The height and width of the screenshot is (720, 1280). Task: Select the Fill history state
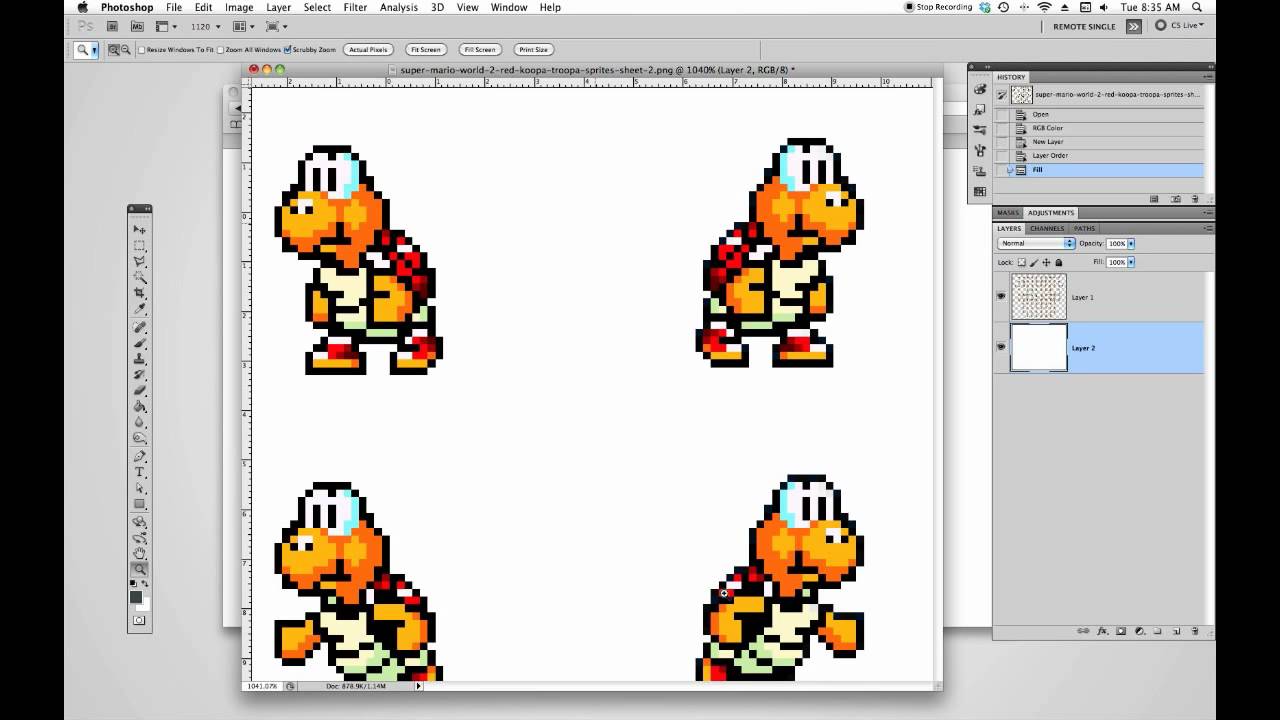1037,169
